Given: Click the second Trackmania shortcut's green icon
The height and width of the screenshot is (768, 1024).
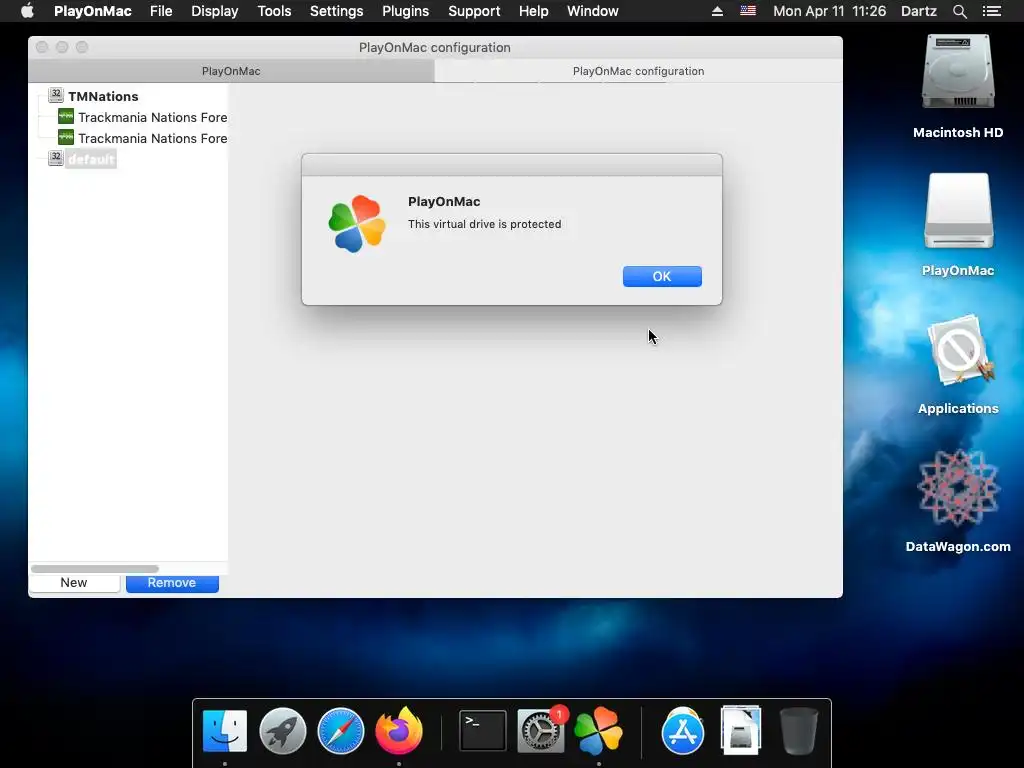Looking at the screenshot, I should click(x=66, y=137).
